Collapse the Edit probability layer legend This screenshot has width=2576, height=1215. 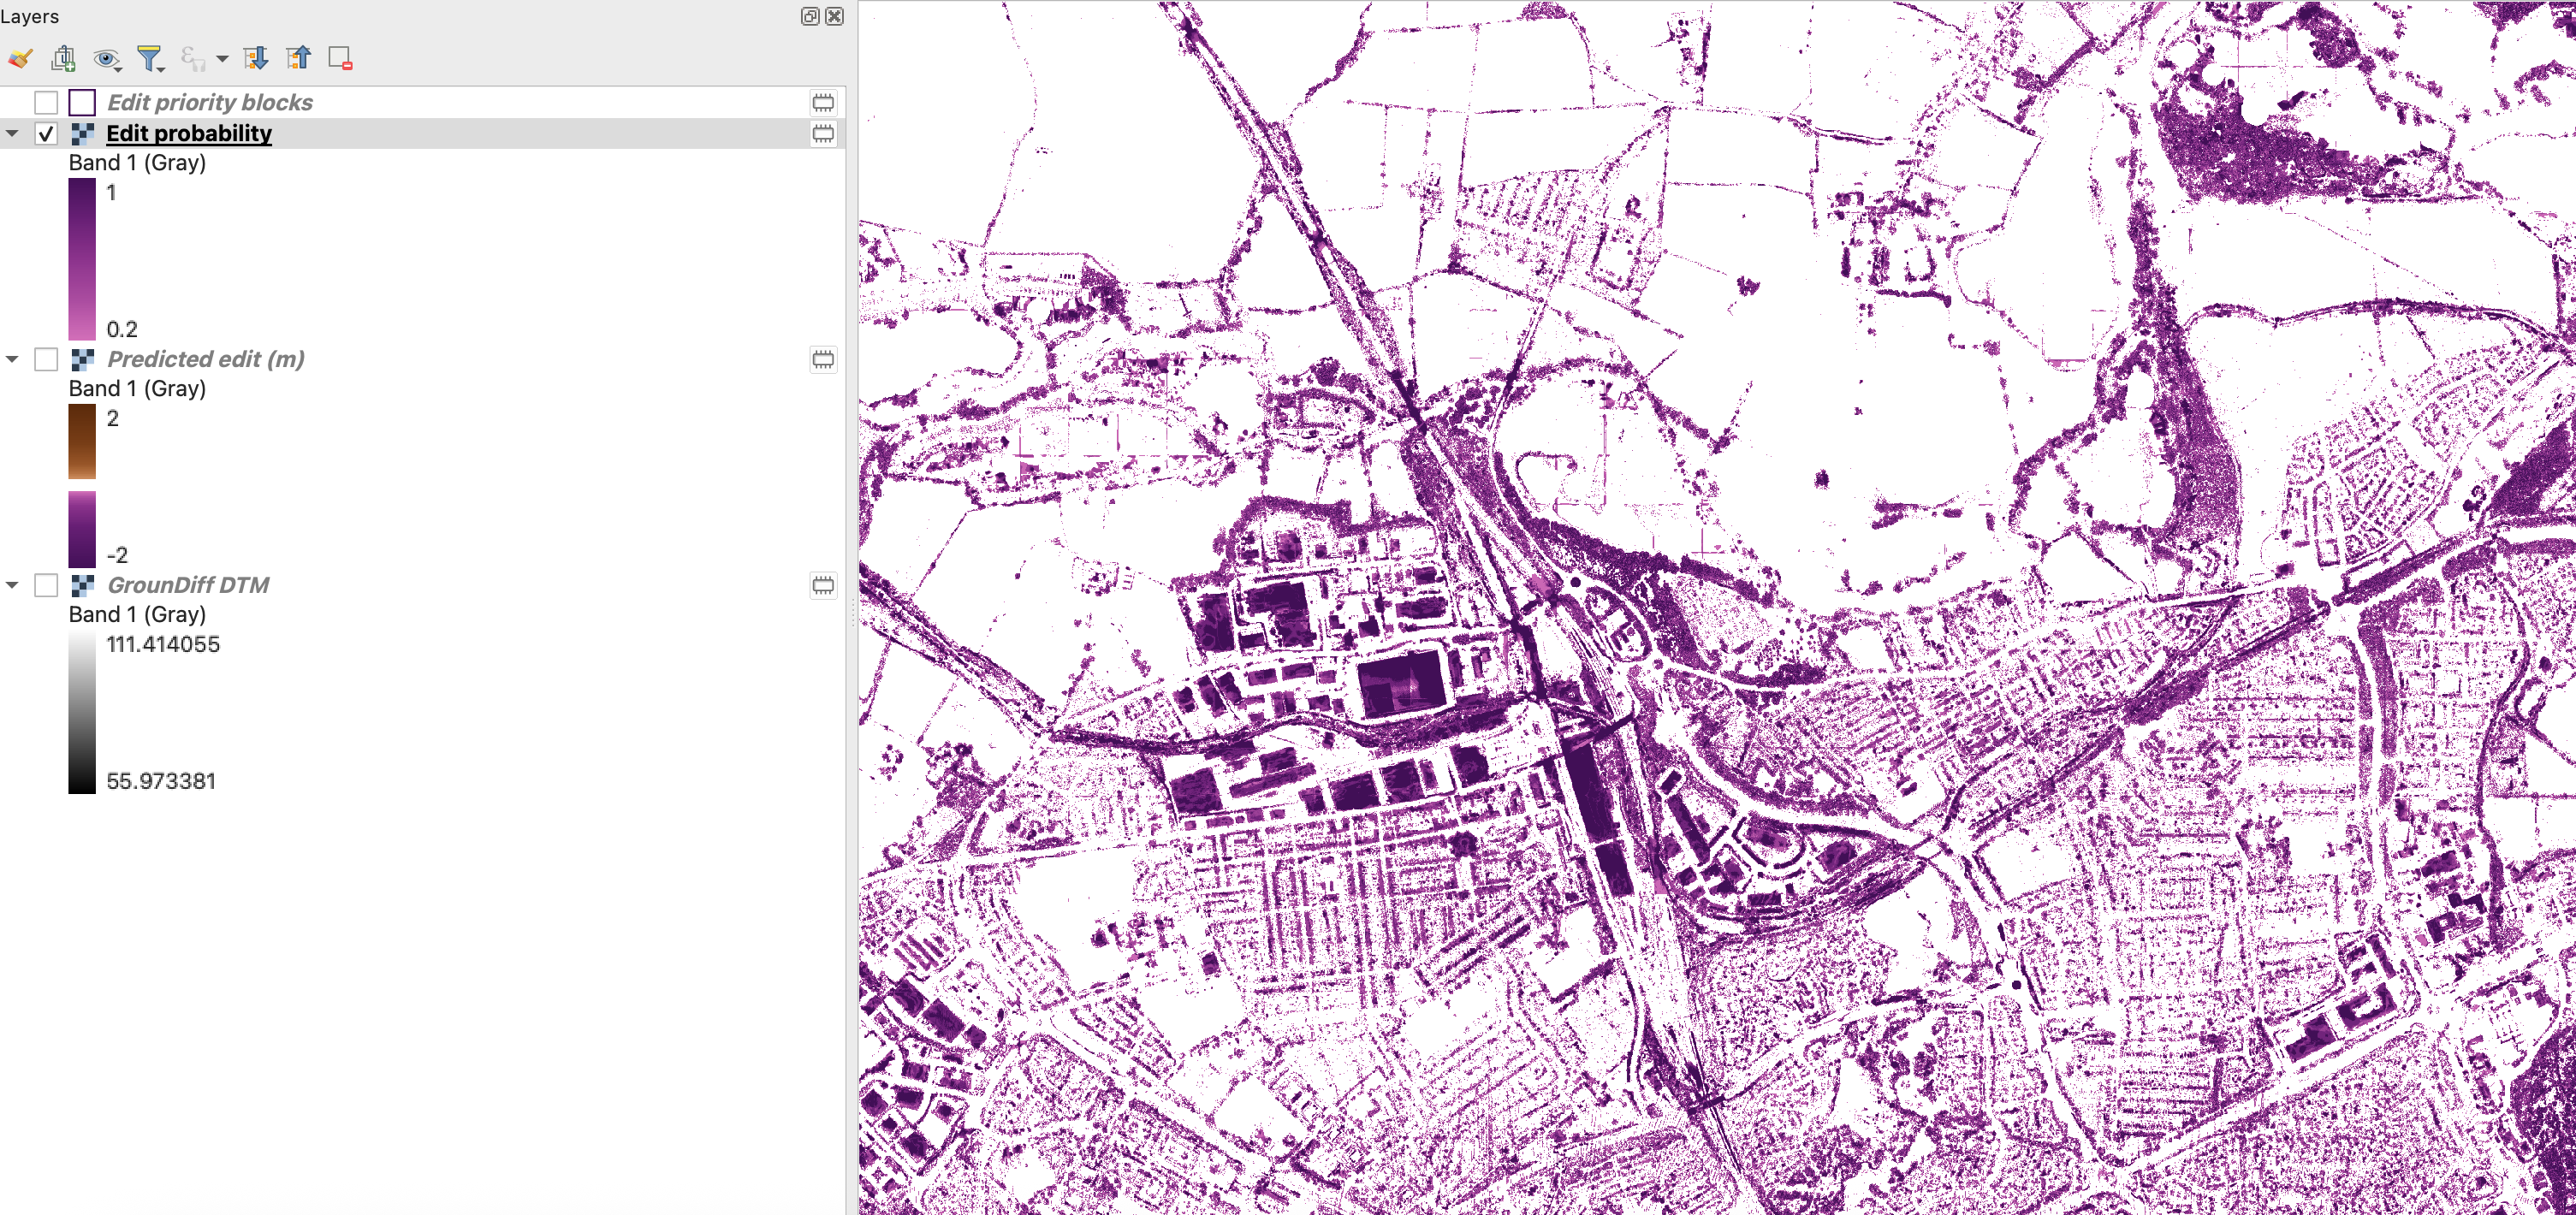coord(12,133)
